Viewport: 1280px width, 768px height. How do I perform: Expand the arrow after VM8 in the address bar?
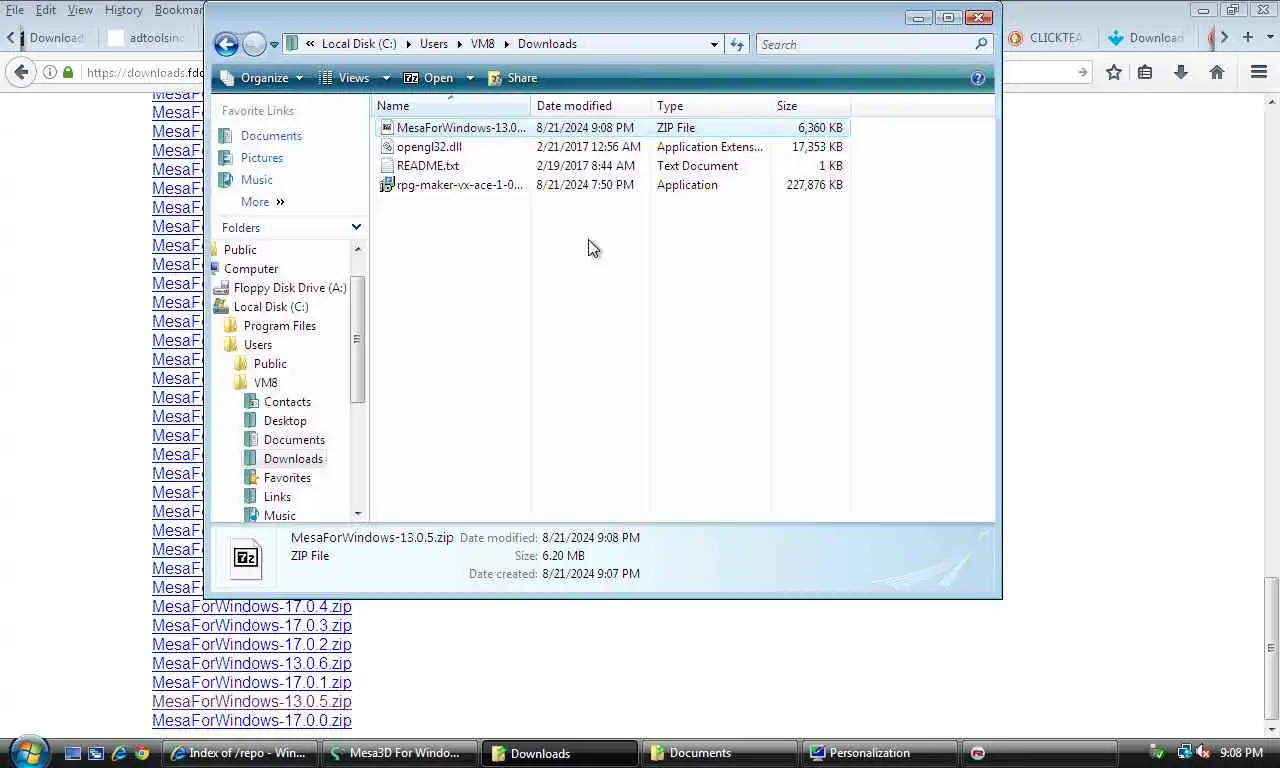[x=507, y=44]
